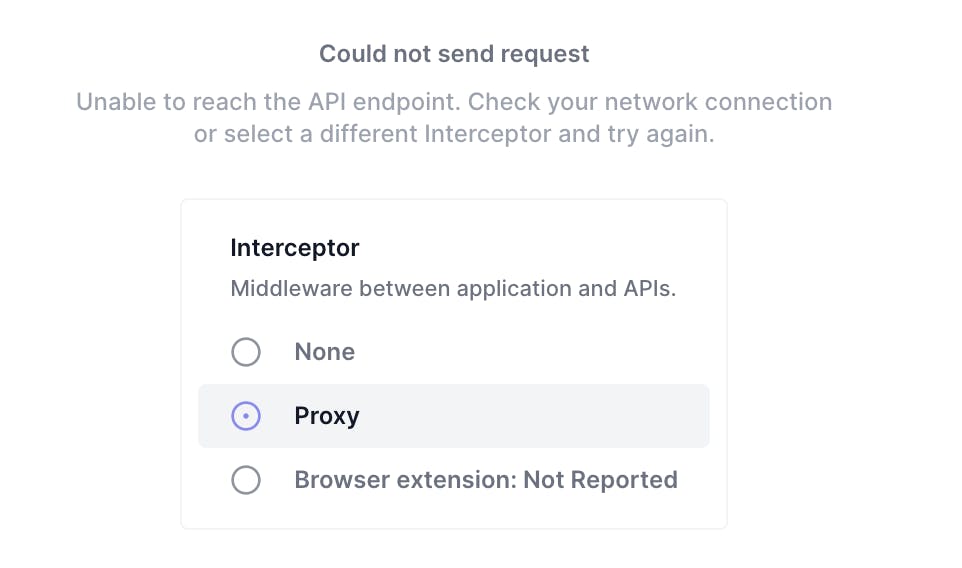This screenshot has height=568, width=962.
Task: Click the "Browser extension: Not Reported" label
Action: click(x=486, y=480)
